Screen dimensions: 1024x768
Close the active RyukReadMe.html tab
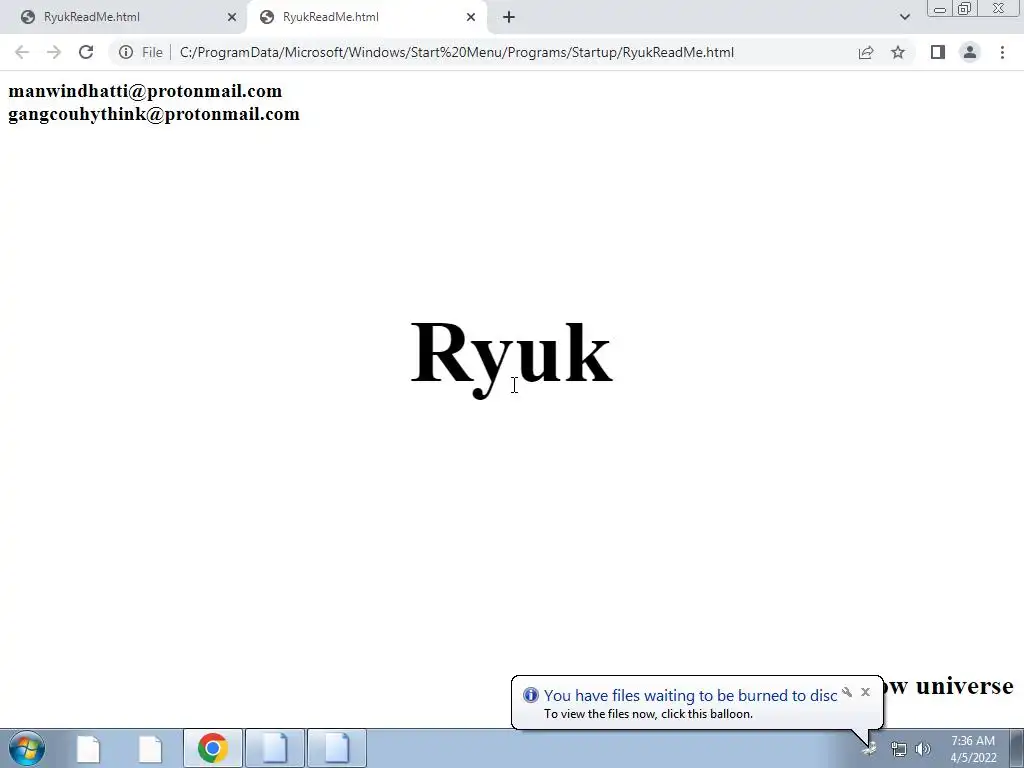pos(471,17)
